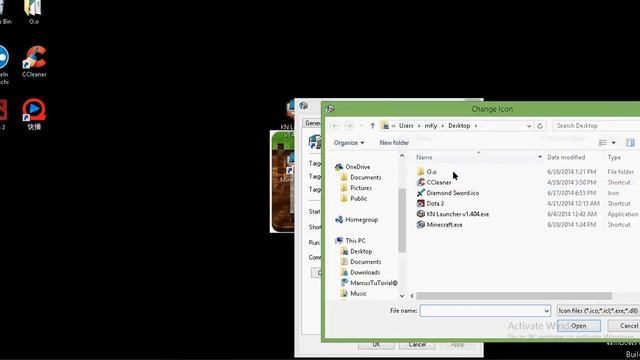Select the O.o folder icon in file list
Screen dimensions: 640x360
pos(421,171)
